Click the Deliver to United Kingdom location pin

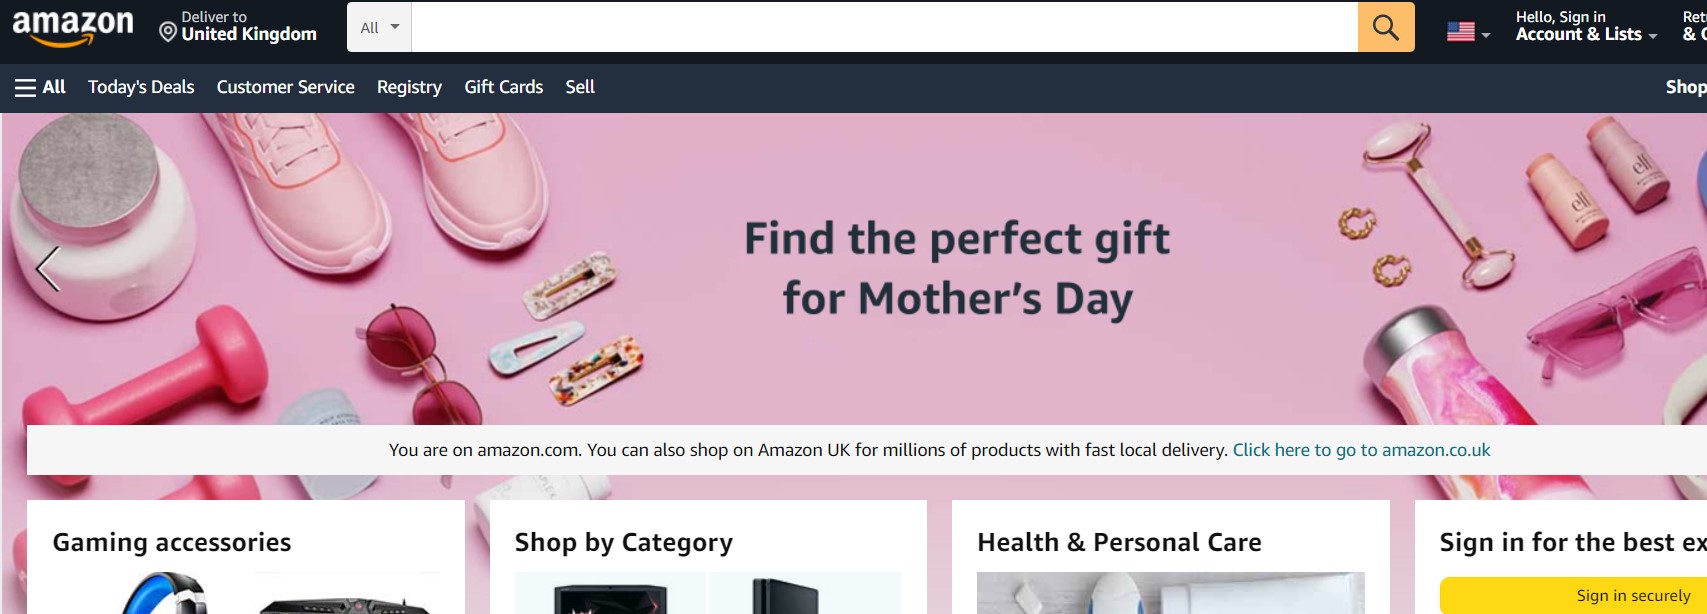pyautogui.click(x=168, y=32)
